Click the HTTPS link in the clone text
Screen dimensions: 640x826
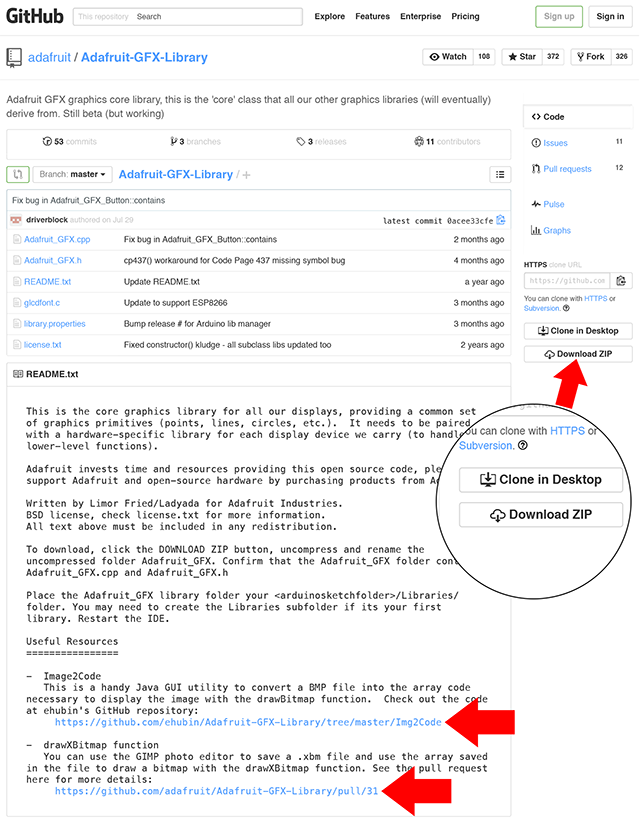pyautogui.click(x=595, y=299)
